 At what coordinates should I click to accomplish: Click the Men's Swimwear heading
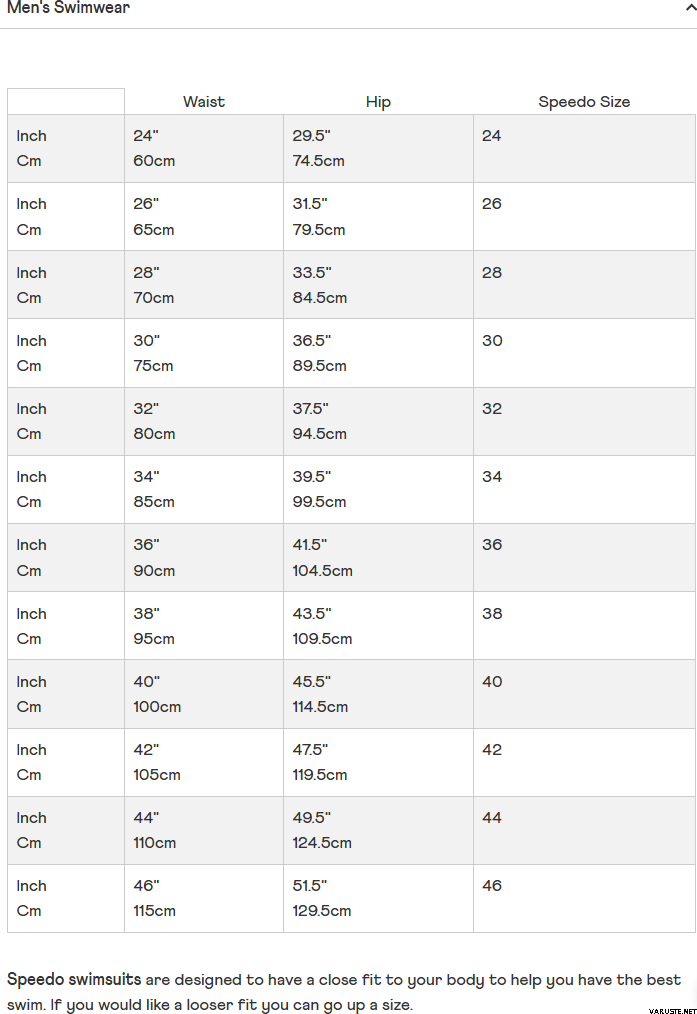tap(68, 8)
